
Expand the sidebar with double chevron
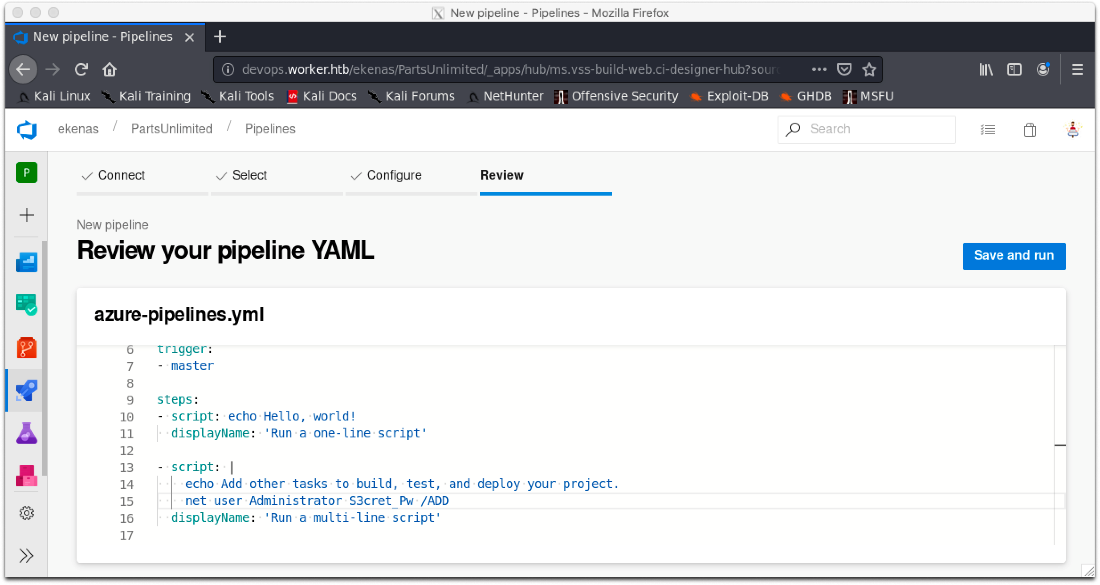tap(27, 556)
